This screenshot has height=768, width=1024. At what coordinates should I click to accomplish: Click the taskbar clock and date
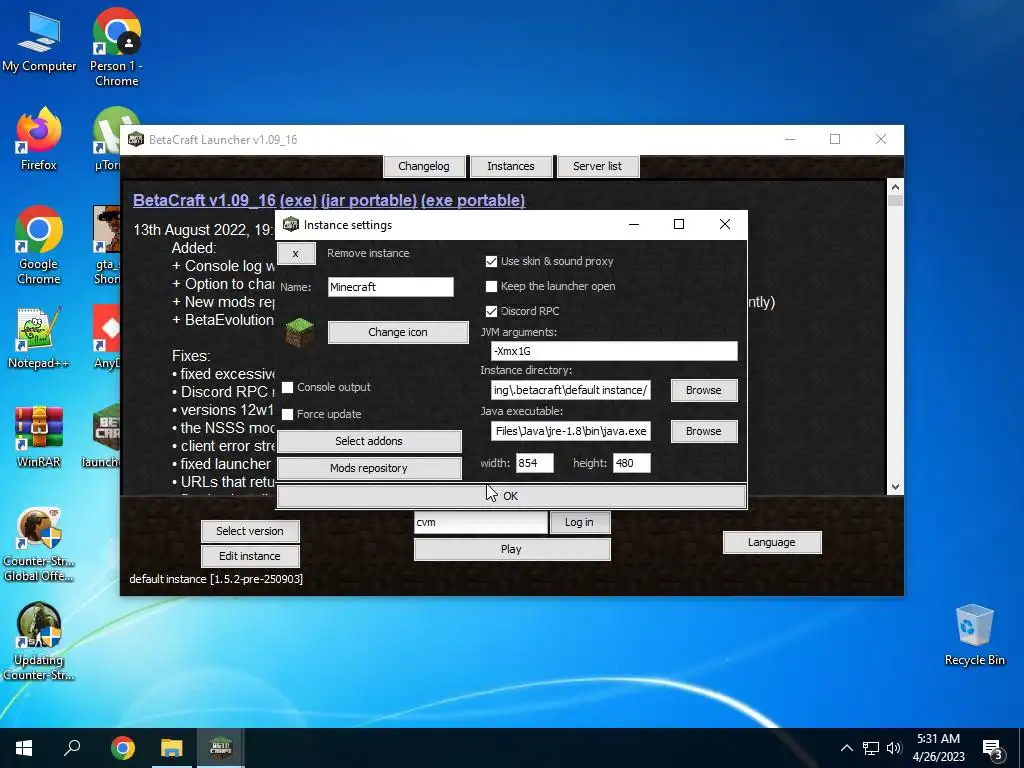pyautogui.click(x=938, y=748)
